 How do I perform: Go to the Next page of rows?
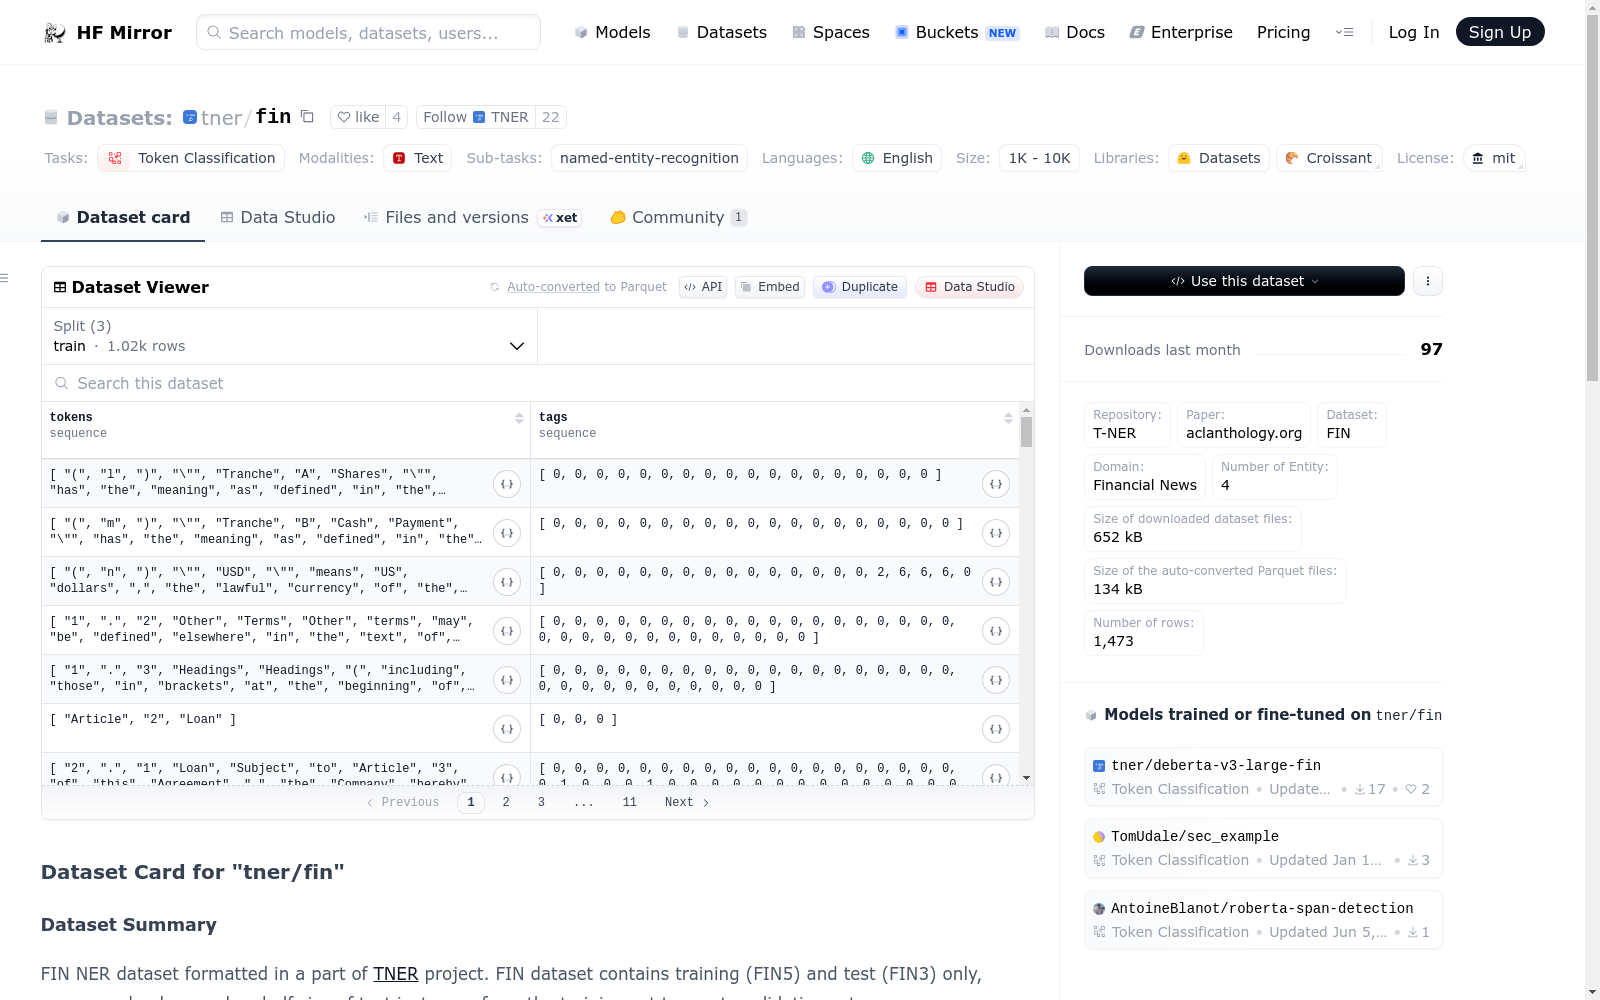[x=687, y=802]
